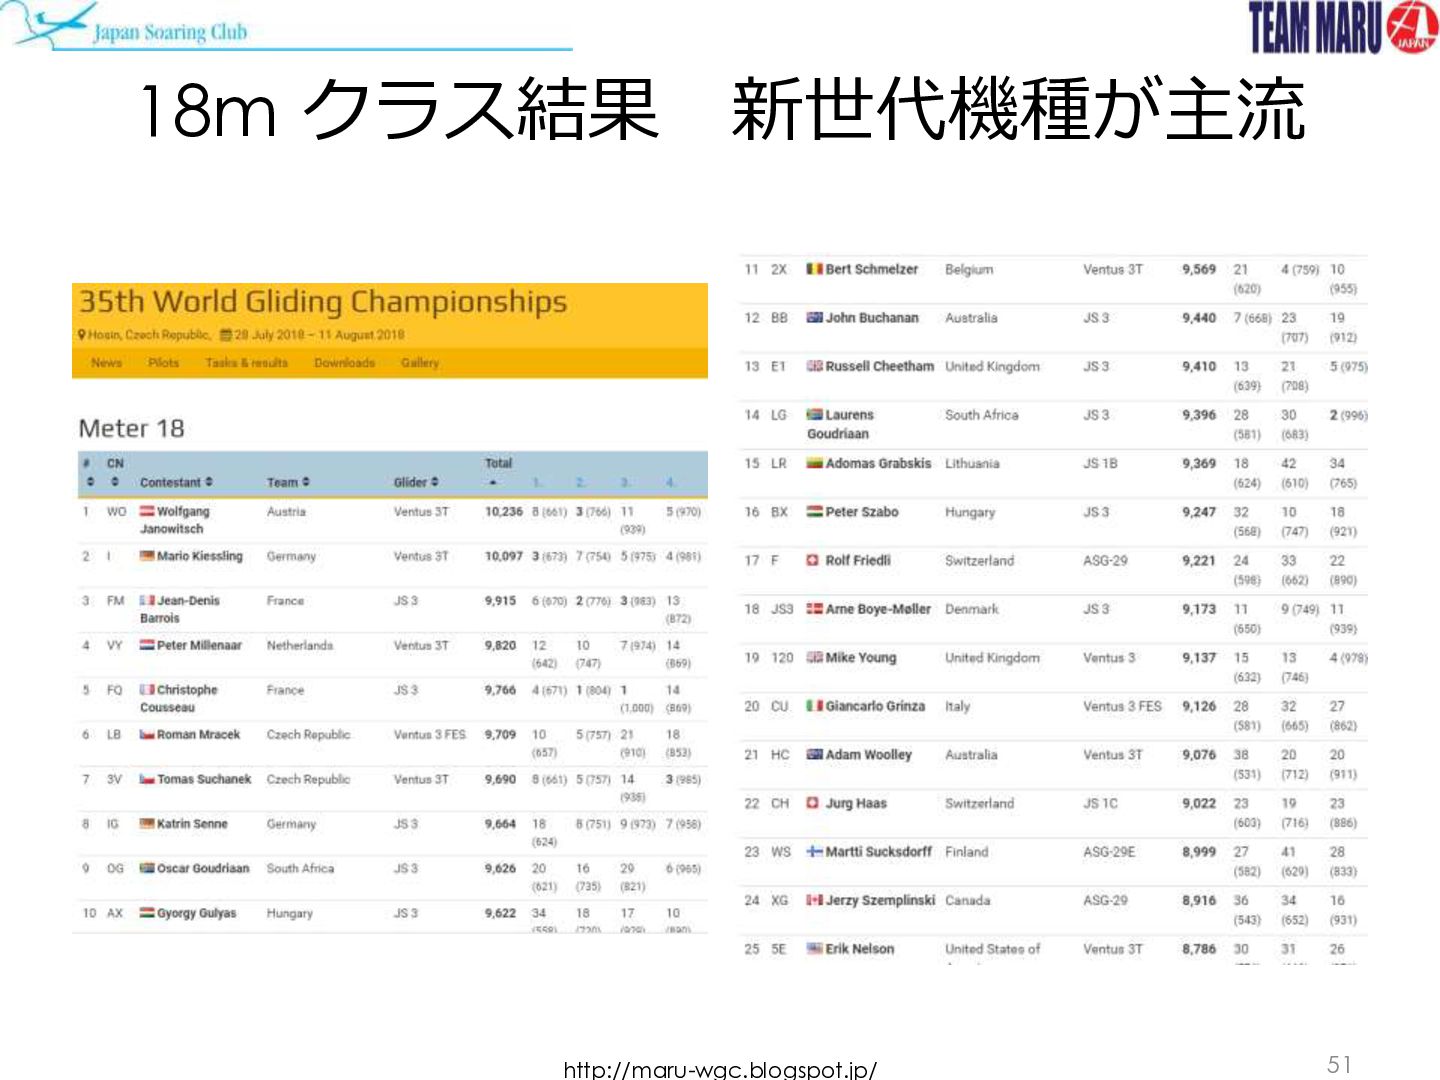Sort the table by Glider column

(x=416, y=482)
